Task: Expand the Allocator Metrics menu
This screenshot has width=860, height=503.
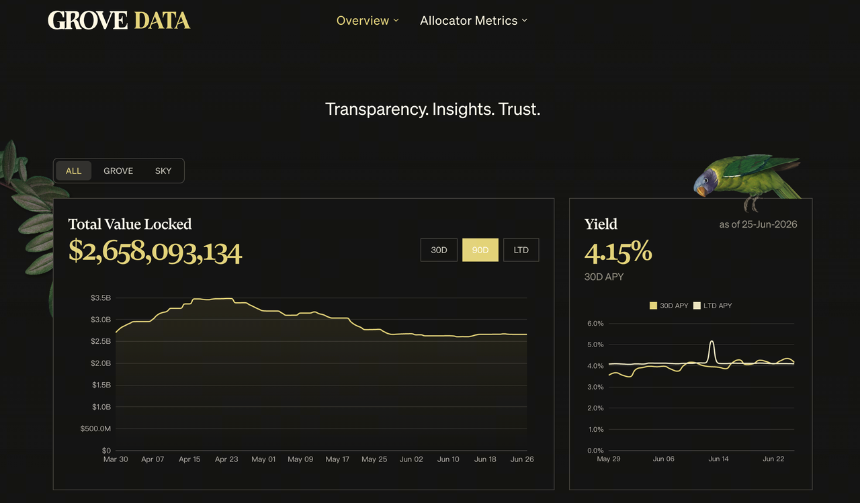Action: 473,21
